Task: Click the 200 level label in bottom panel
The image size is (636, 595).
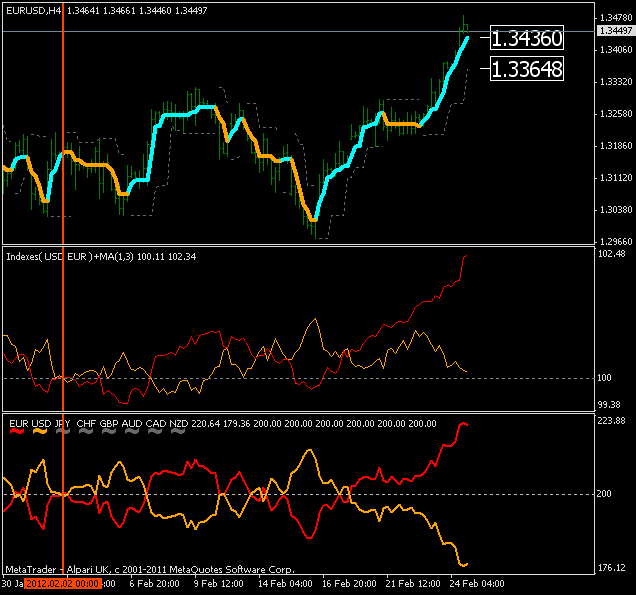Action: (x=604, y=494)
